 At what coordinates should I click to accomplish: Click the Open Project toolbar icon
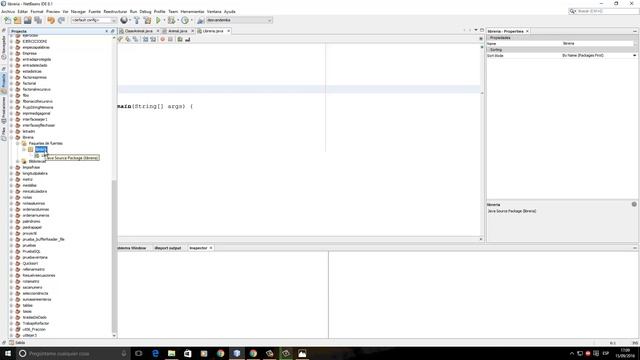coord(27,20)
